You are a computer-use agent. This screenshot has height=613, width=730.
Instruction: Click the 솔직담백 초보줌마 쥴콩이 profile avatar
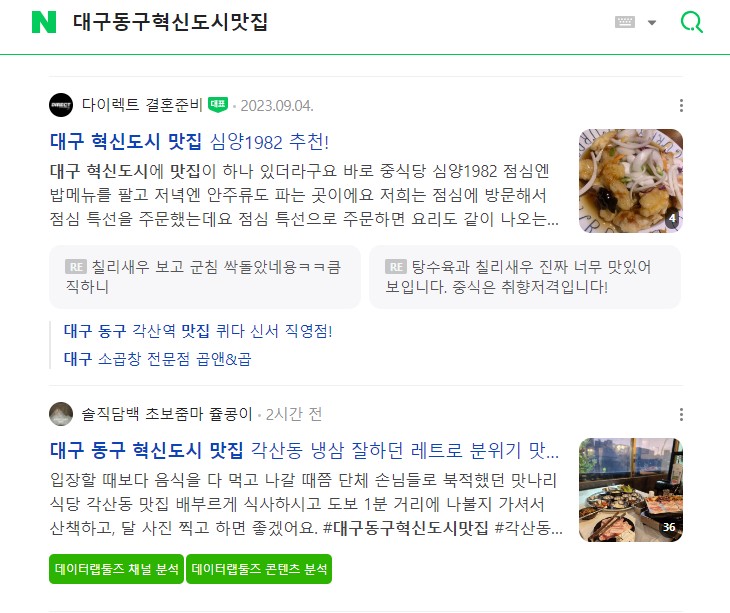pyautogui.click(x=61, y=414)
